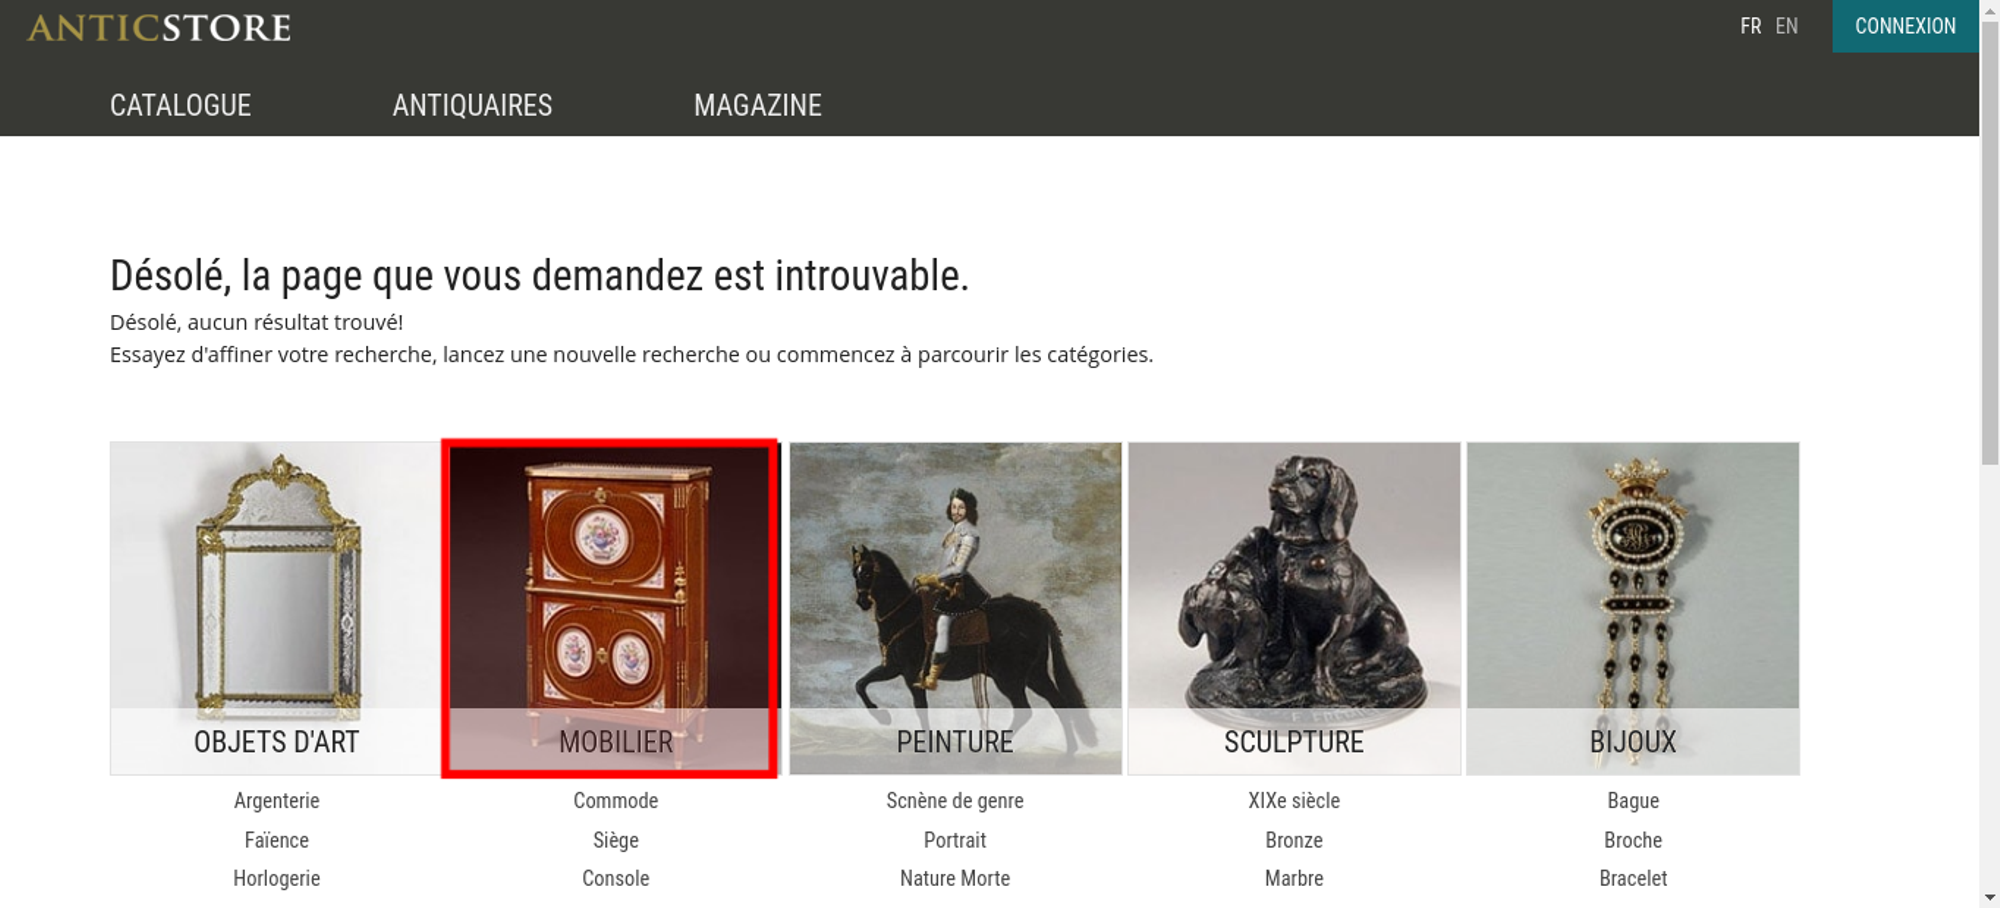Viewport: 2000px width, 908px height.
Task: Open the Antiquaires menu
Action: click(x=472, y=105)
